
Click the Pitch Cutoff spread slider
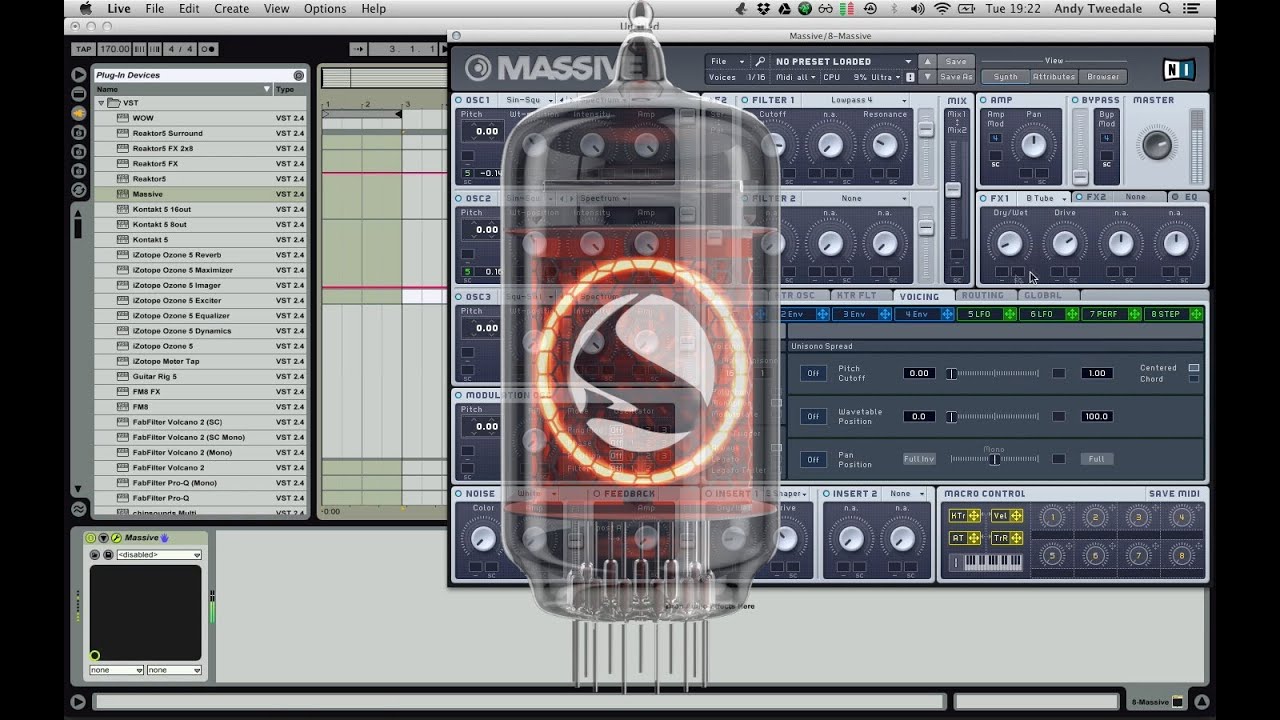coord(994,373)
